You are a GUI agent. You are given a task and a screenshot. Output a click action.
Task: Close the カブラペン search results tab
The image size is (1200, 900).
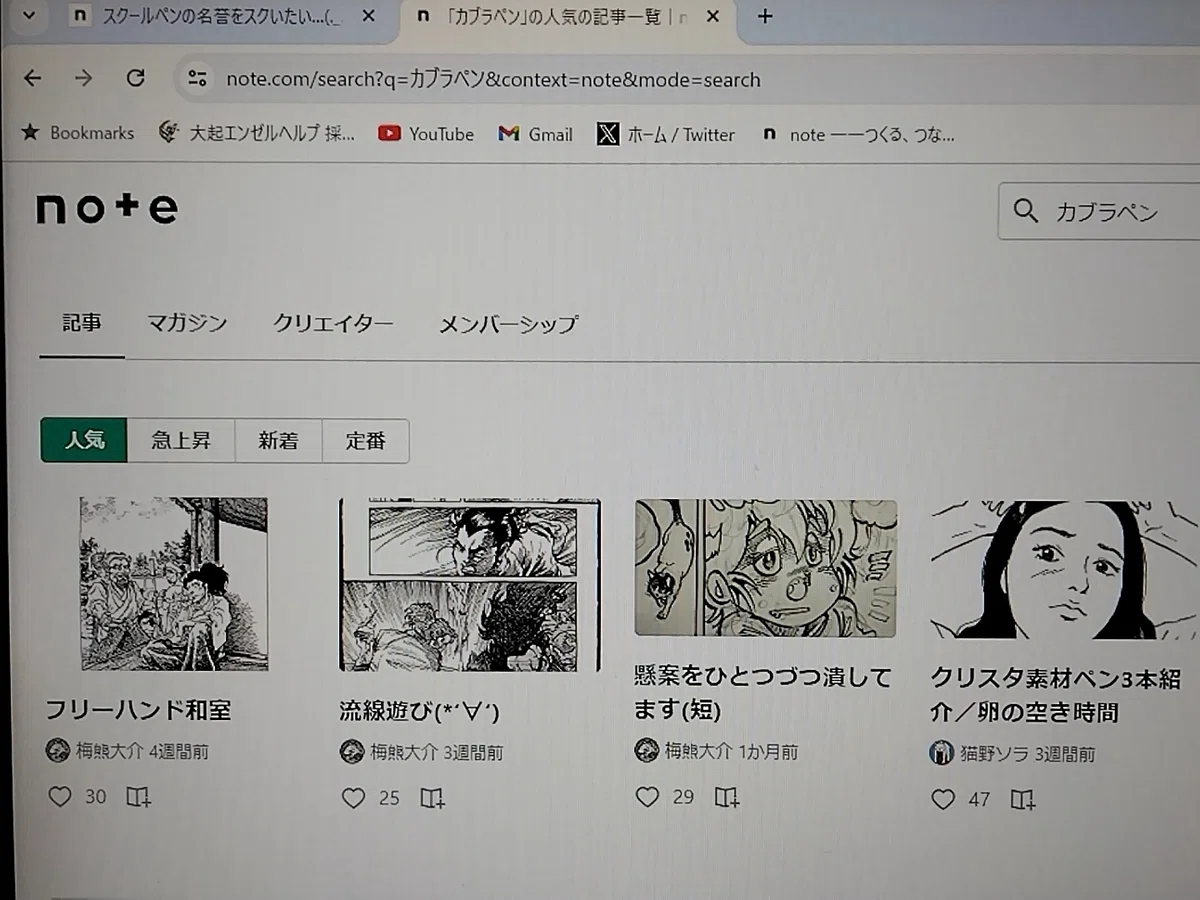713,16
